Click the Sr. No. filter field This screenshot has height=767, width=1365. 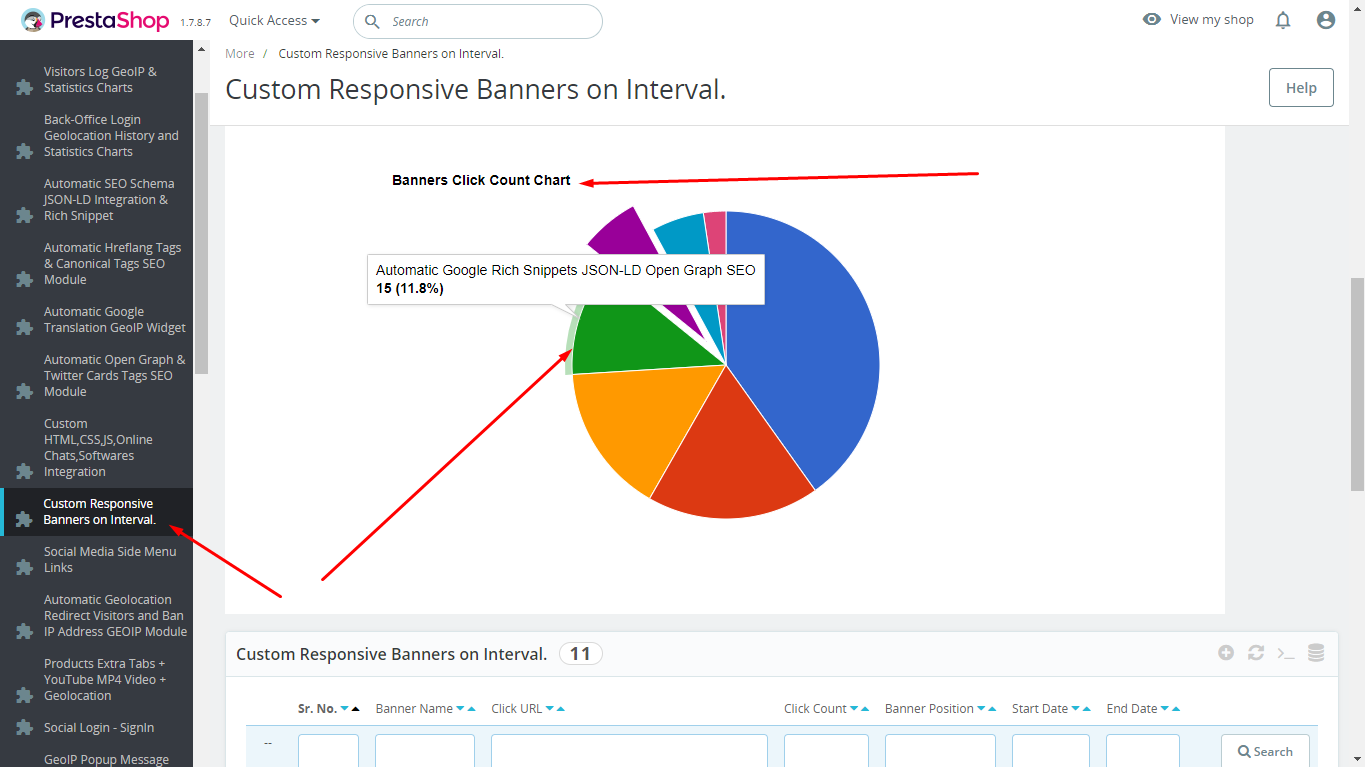click(x=328, y=751)
